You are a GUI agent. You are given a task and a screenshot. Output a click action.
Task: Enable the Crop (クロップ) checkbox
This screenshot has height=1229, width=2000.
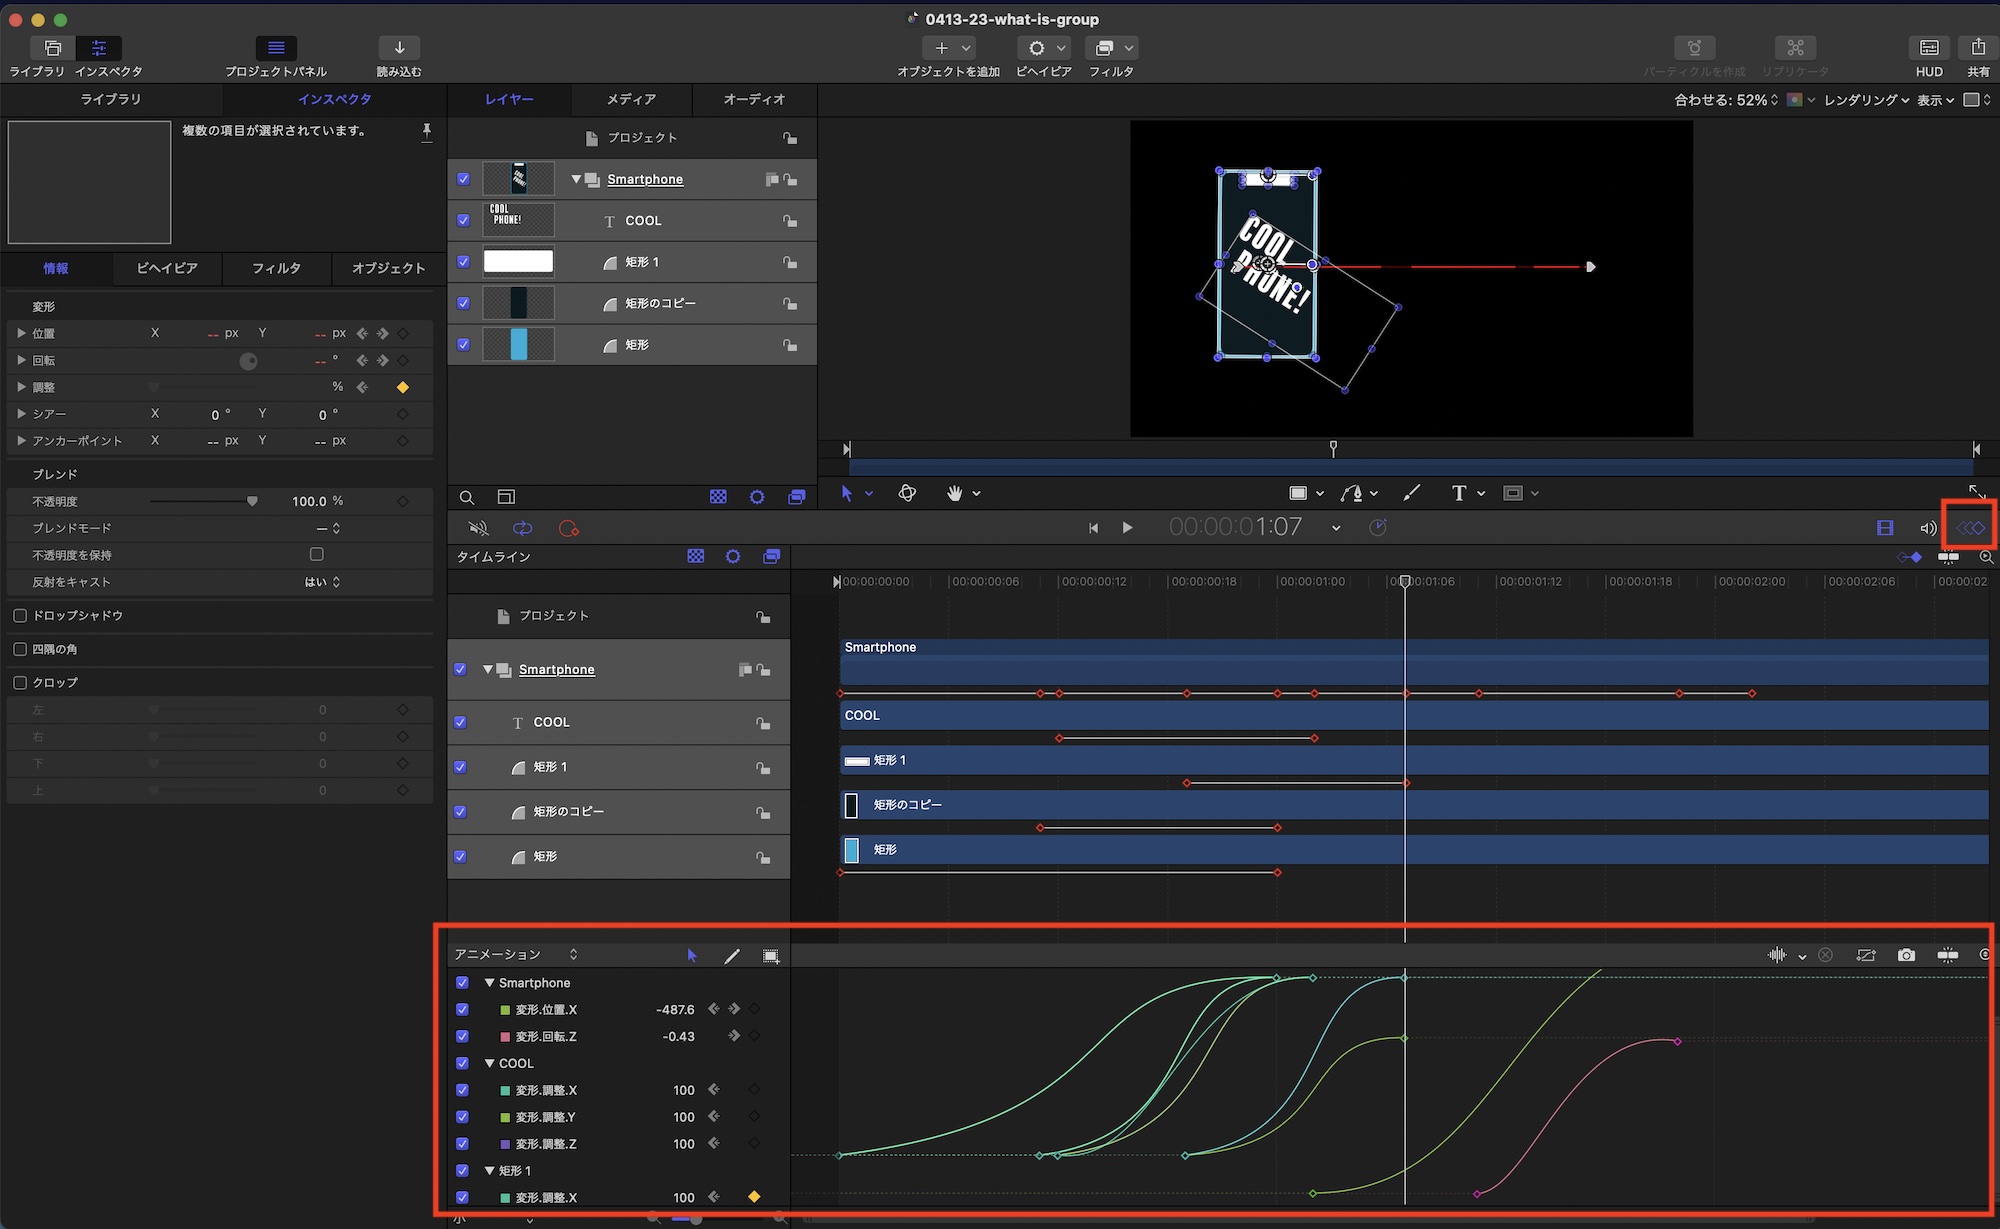click(20, 682)
